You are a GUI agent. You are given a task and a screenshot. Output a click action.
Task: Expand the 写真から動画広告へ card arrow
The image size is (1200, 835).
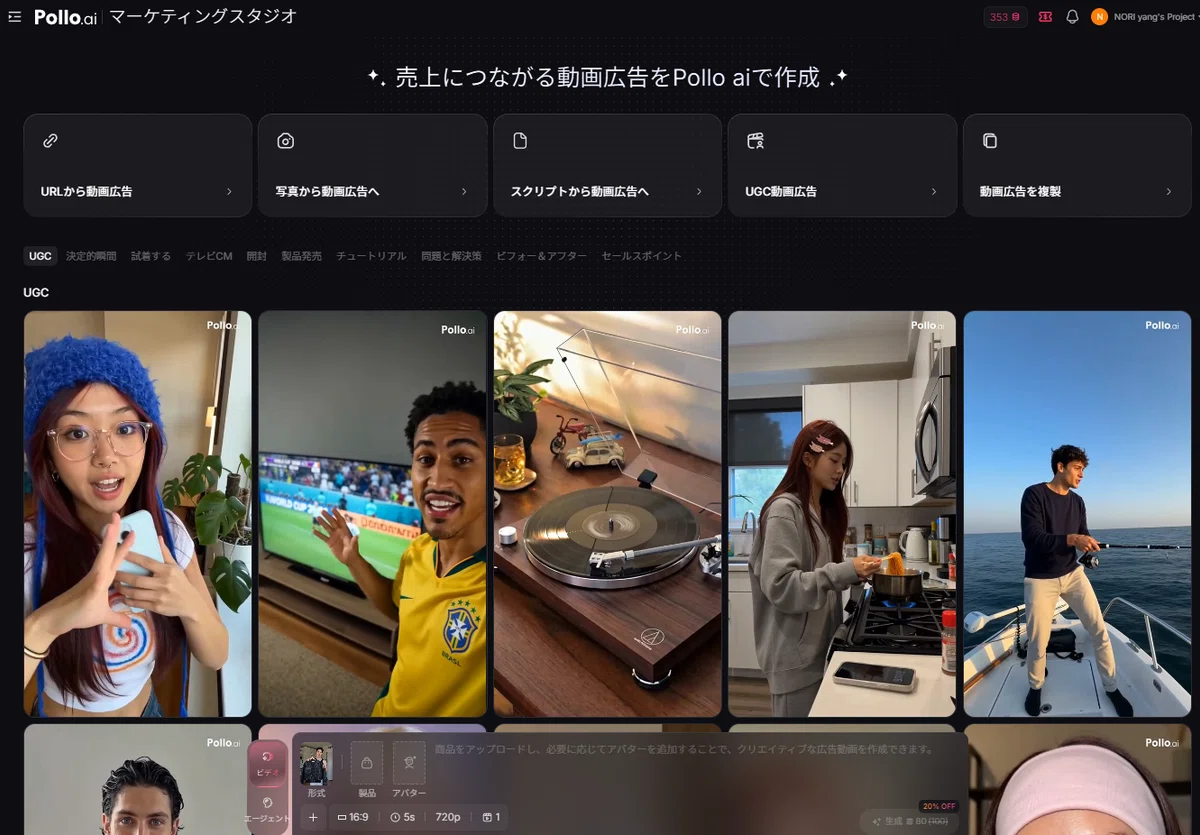point(464,191)
